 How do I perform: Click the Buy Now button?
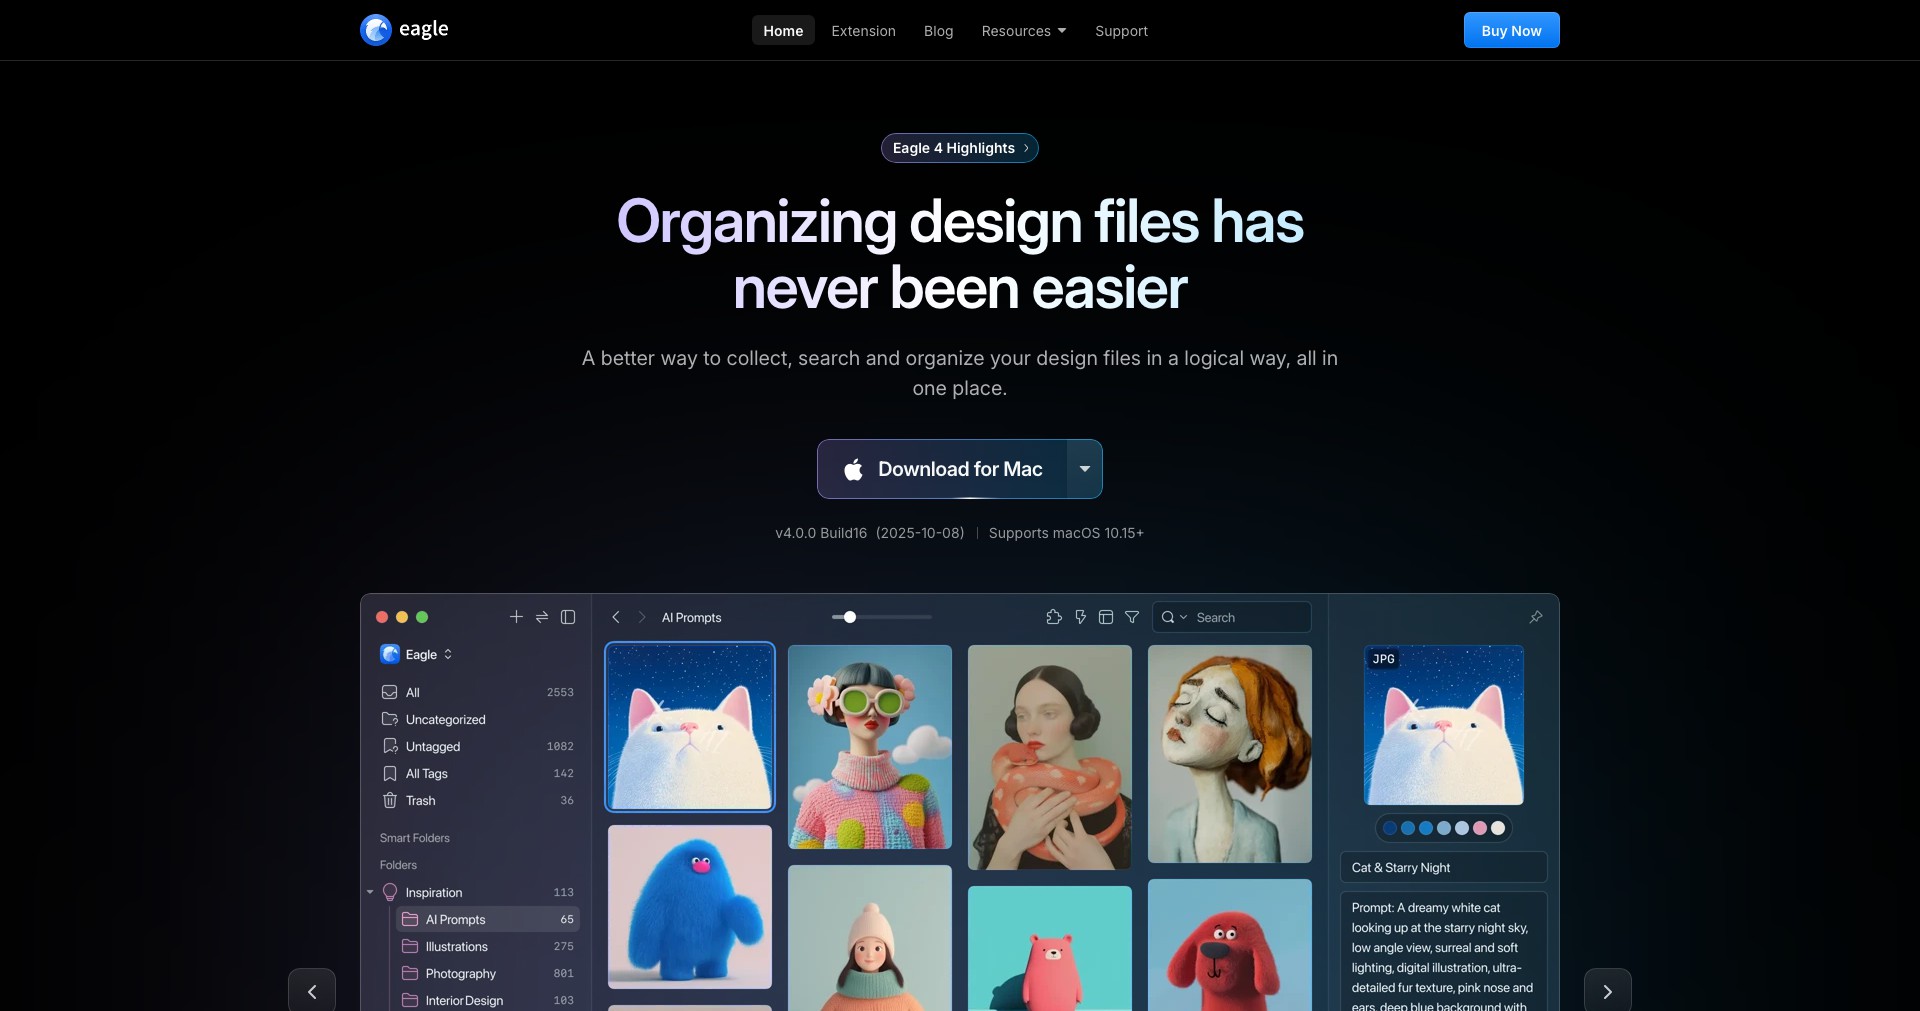[x=1511, y=30]
